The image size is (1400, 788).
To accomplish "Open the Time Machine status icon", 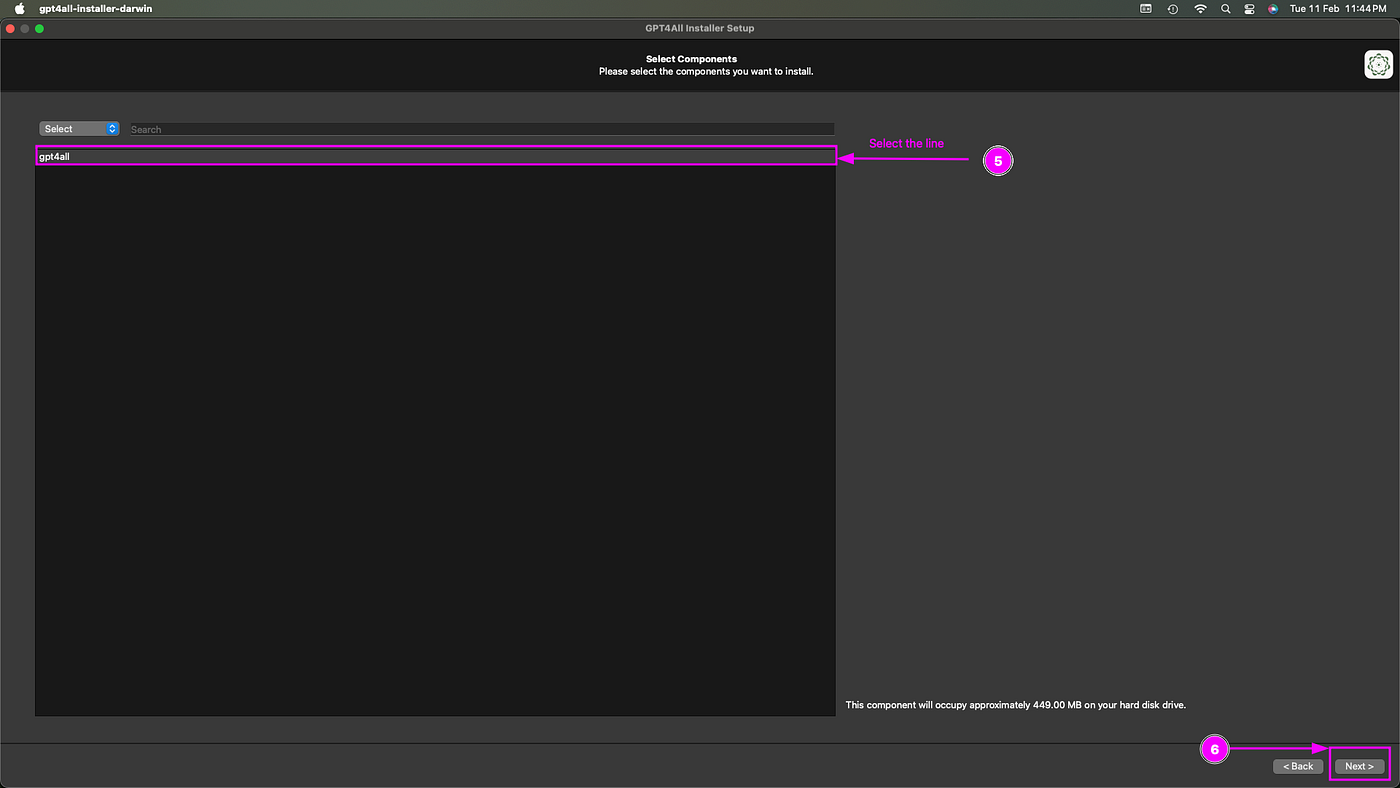I will tap(1173, 8).
